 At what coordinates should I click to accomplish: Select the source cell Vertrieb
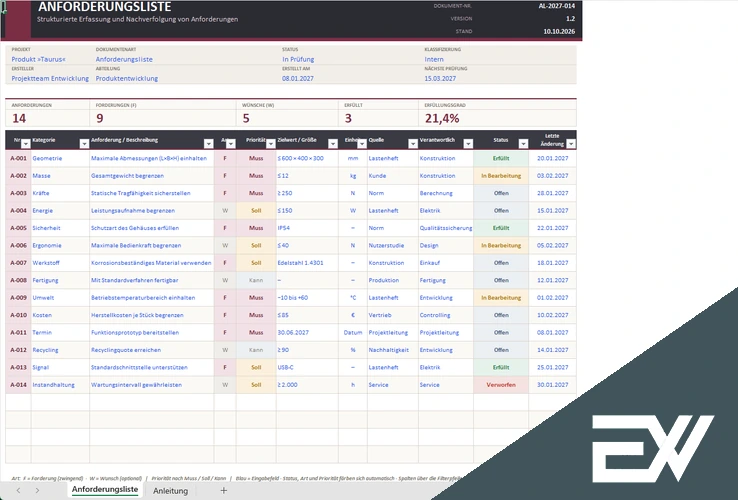393,315
